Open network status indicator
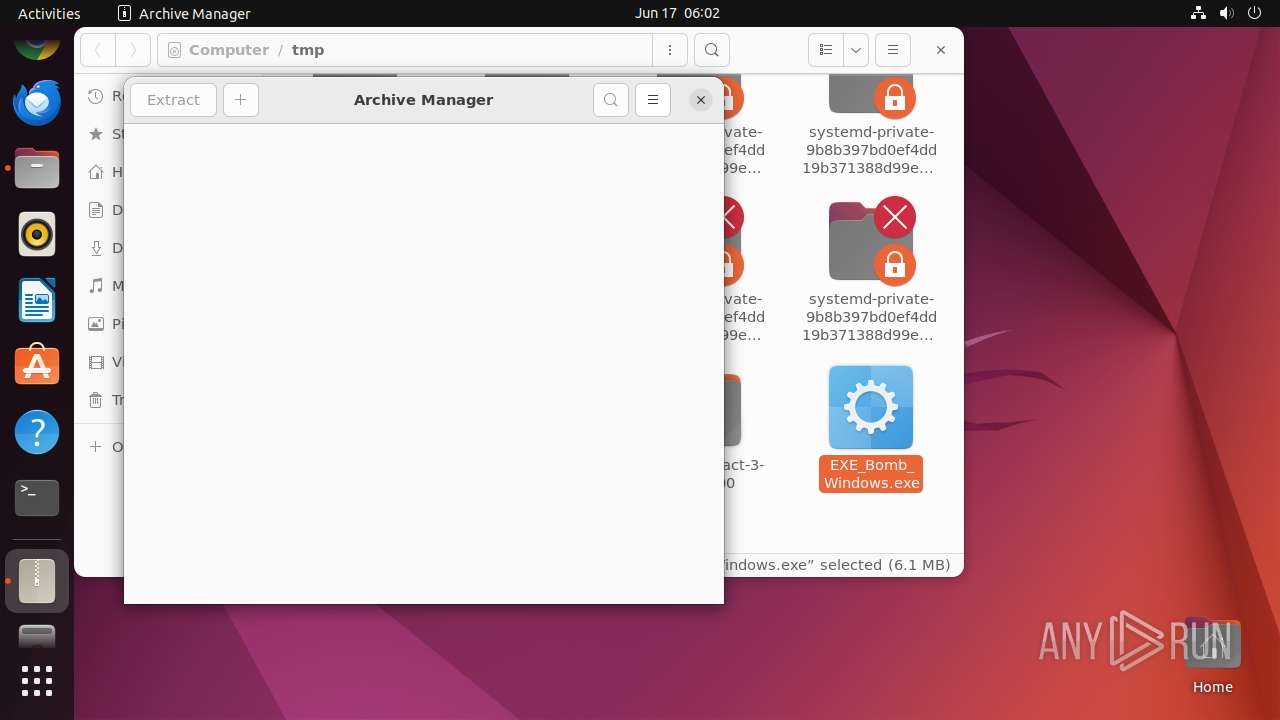This screenshot has height=720, width=1280. [1199, 13]
